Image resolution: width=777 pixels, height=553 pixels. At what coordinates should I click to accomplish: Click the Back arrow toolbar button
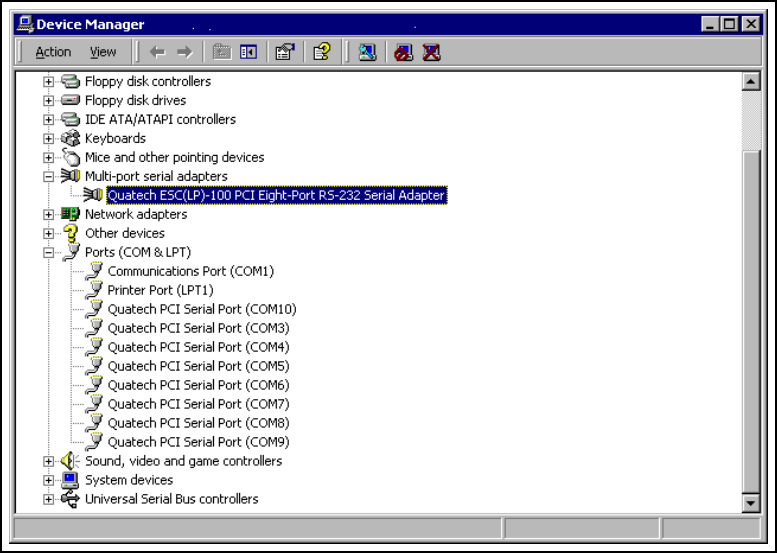click(157, 52)
